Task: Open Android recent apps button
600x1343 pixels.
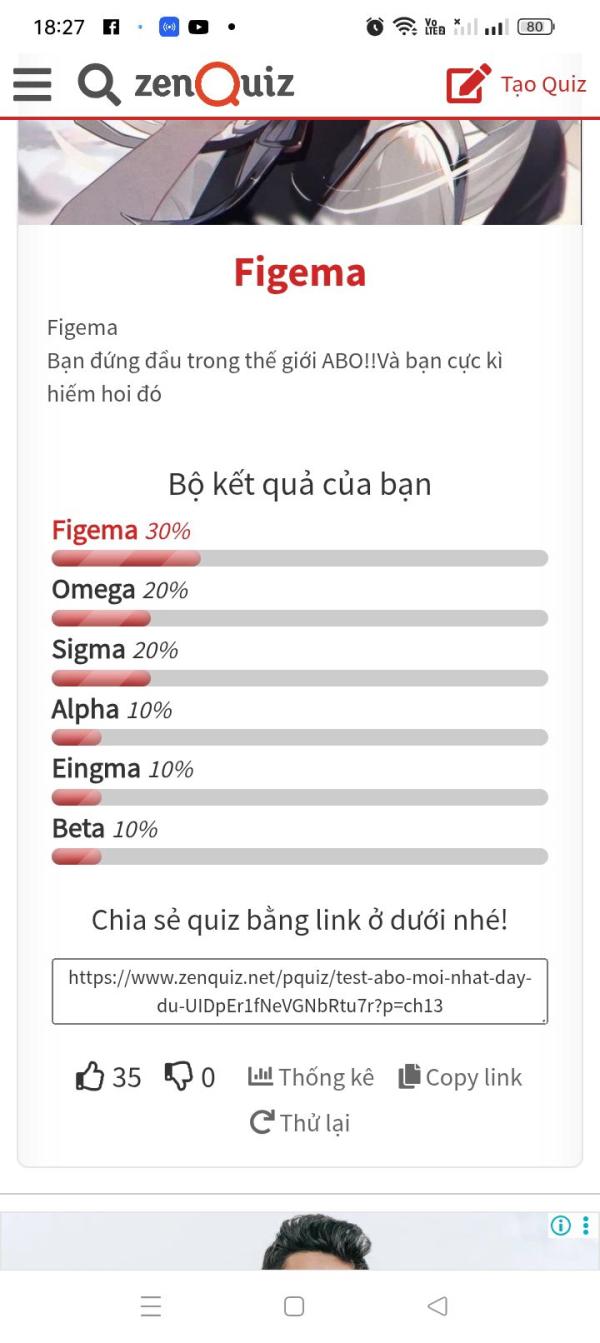Action: click(151, 1306)
